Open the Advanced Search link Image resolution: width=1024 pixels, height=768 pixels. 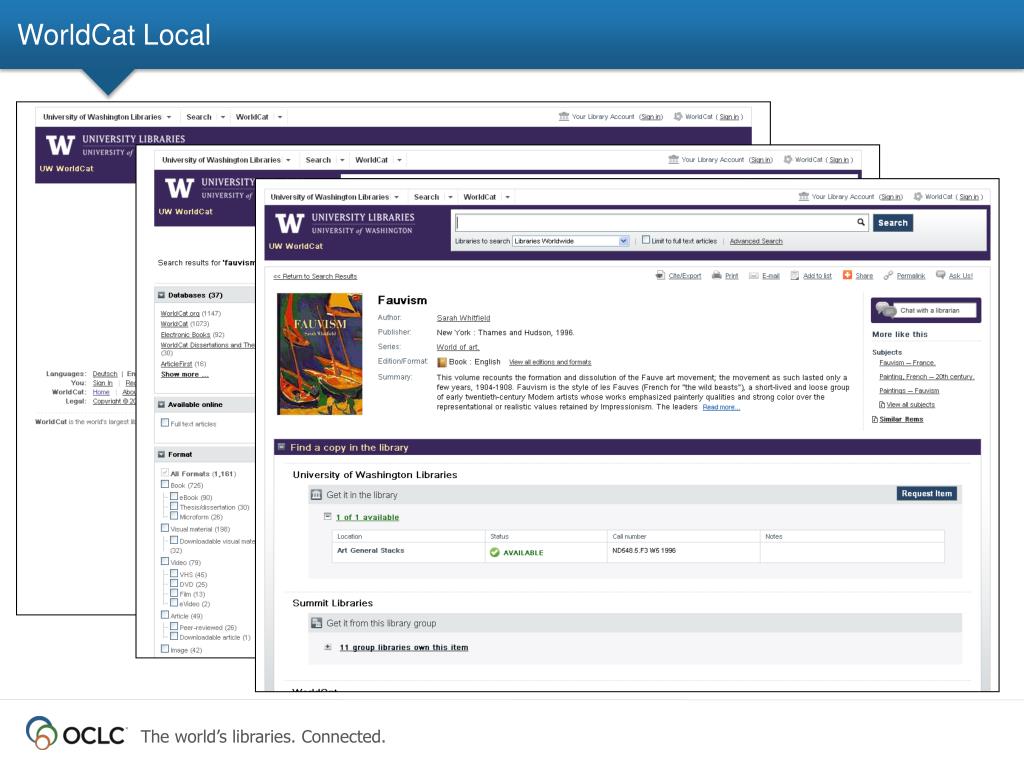(x=756, y=241)
